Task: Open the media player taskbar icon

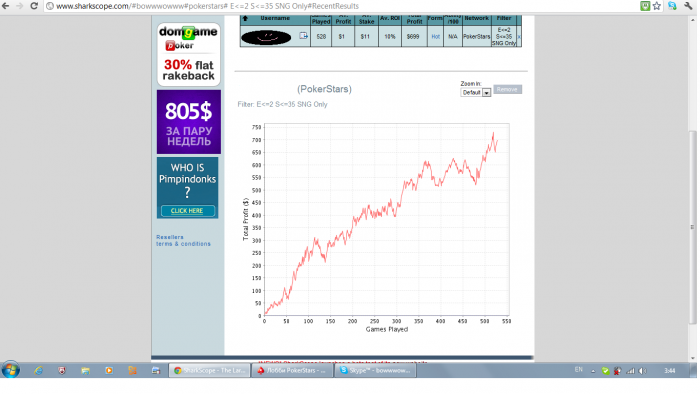Action: [109, 370]
